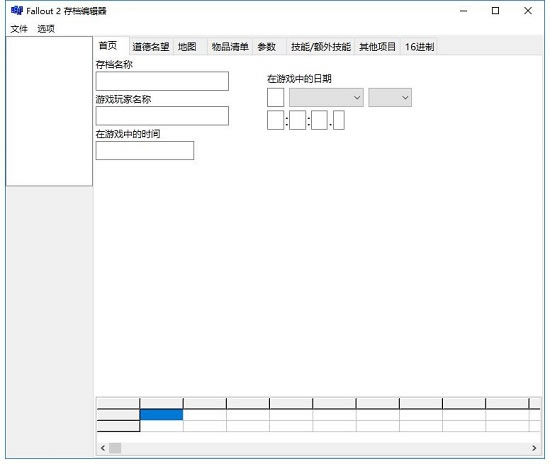Viewport: 550px width, 464px height.
Task: Focus the 在游戏中的时间 field
Action: click(x=145, y=150)
